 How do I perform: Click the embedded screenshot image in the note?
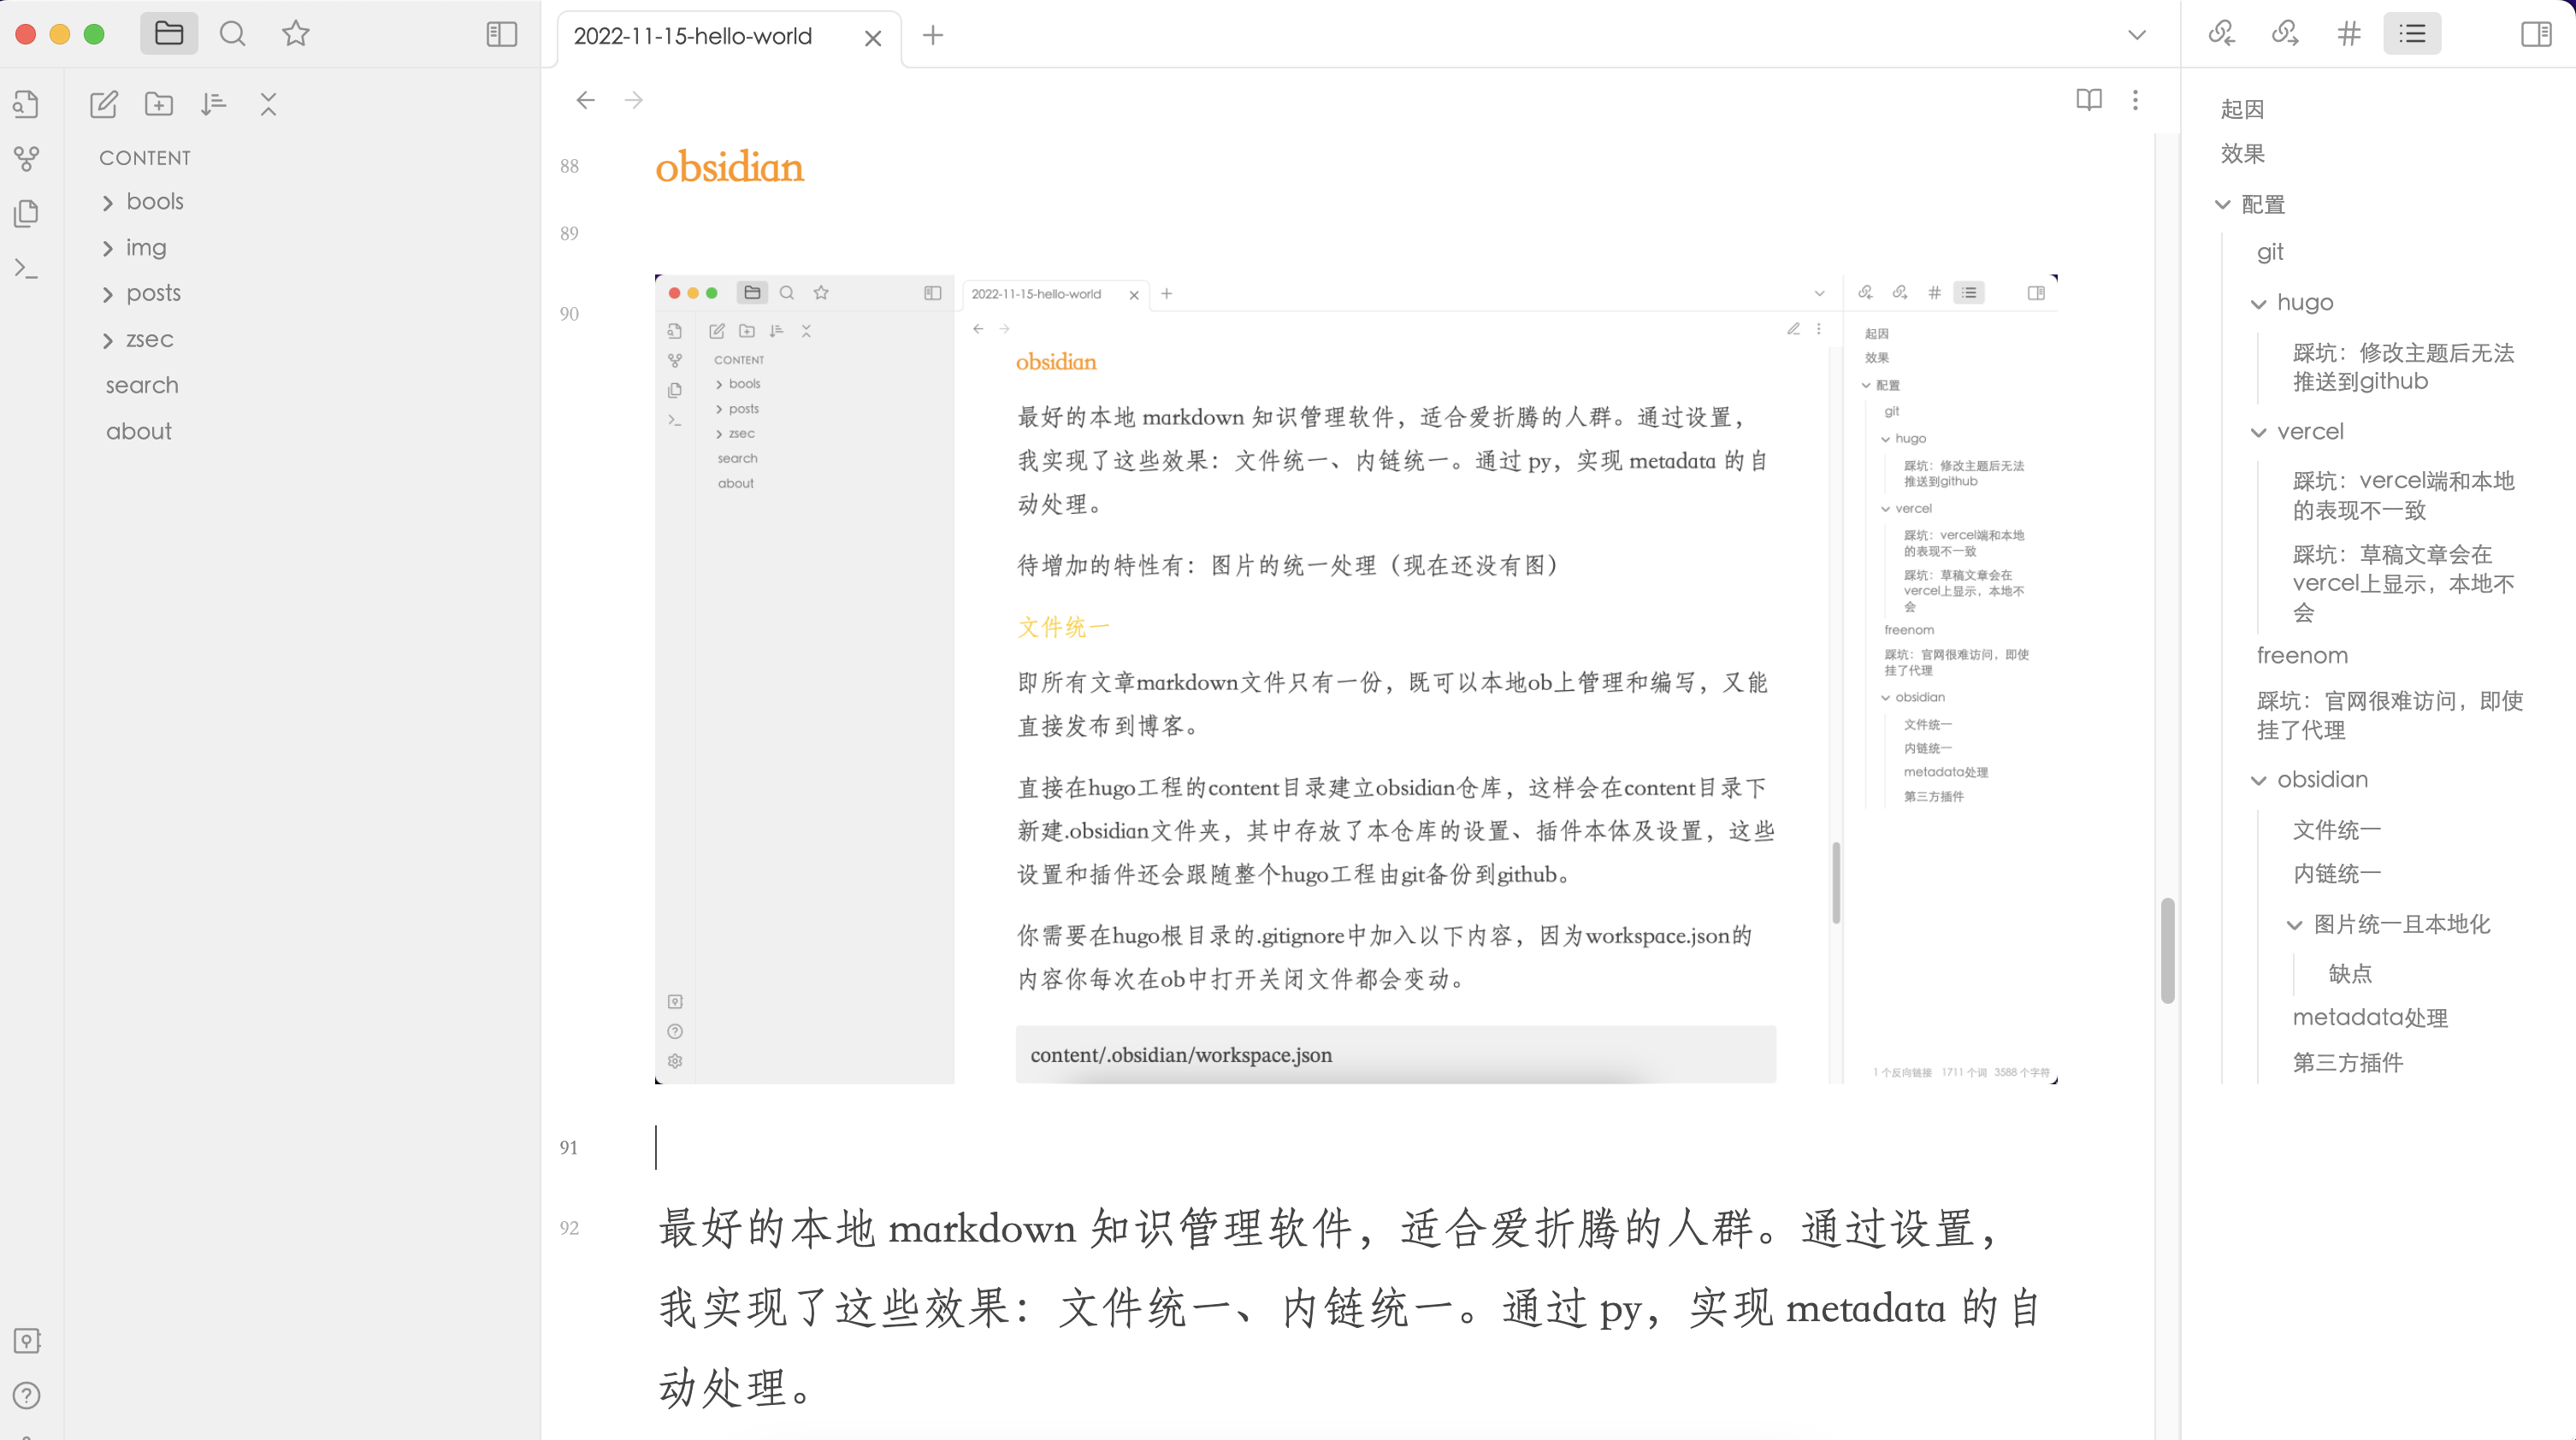(x=1356, y=679)
